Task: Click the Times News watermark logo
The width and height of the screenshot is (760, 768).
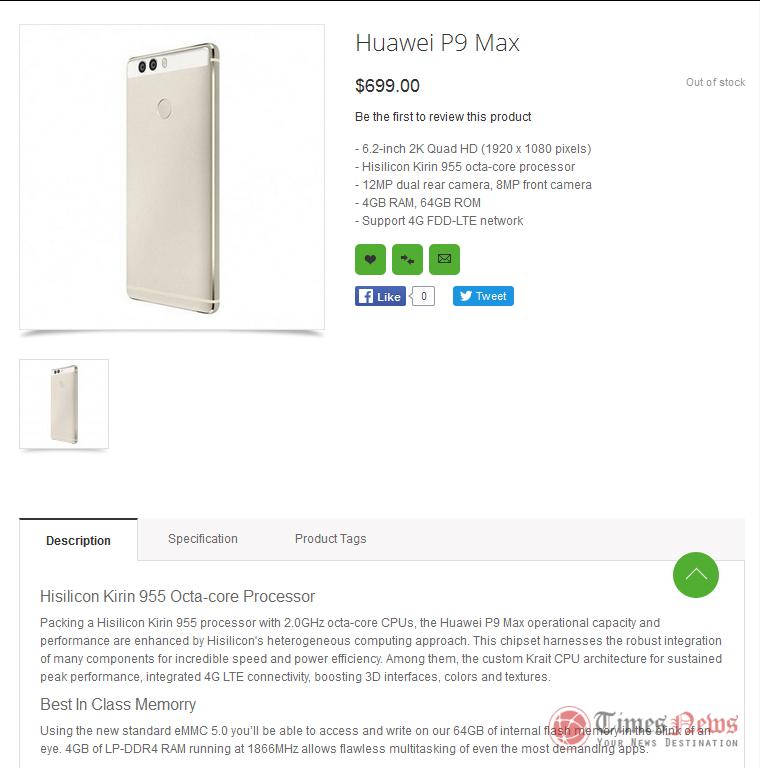Action: coord(643,728)
